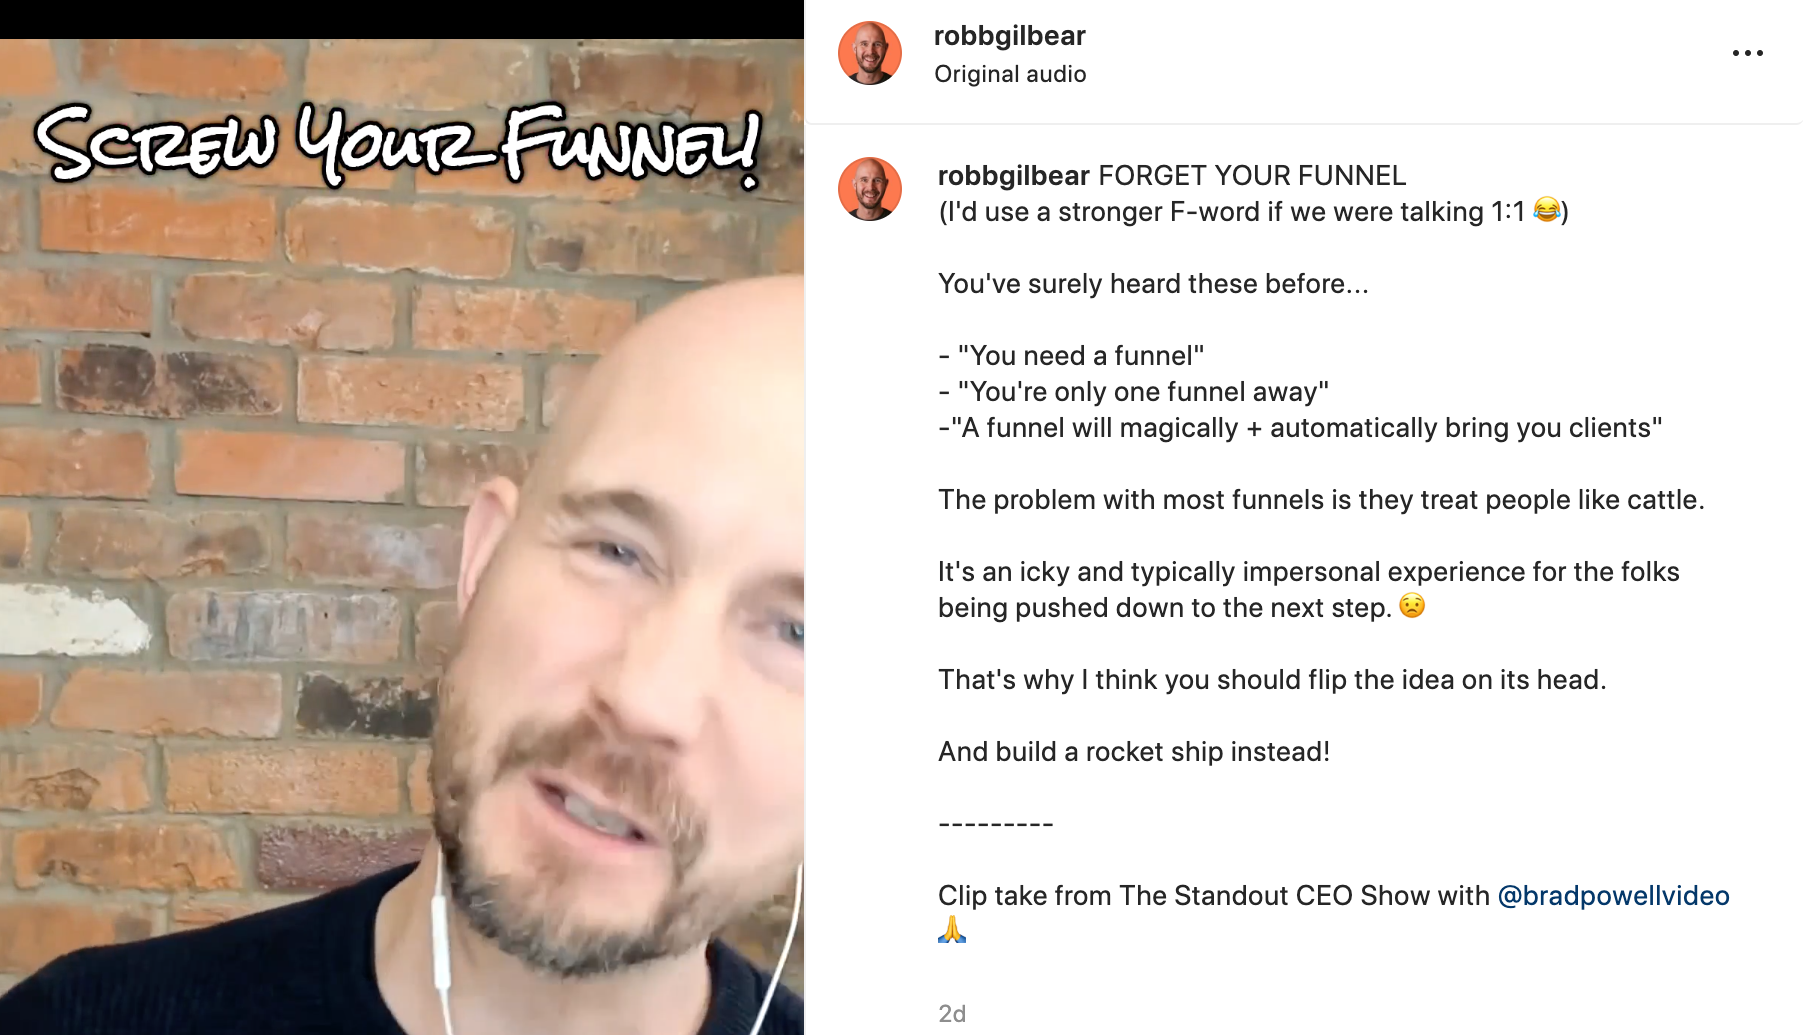
Task: Click the 'You're only one funnel away' line
Action: (x=1134, y=392)
